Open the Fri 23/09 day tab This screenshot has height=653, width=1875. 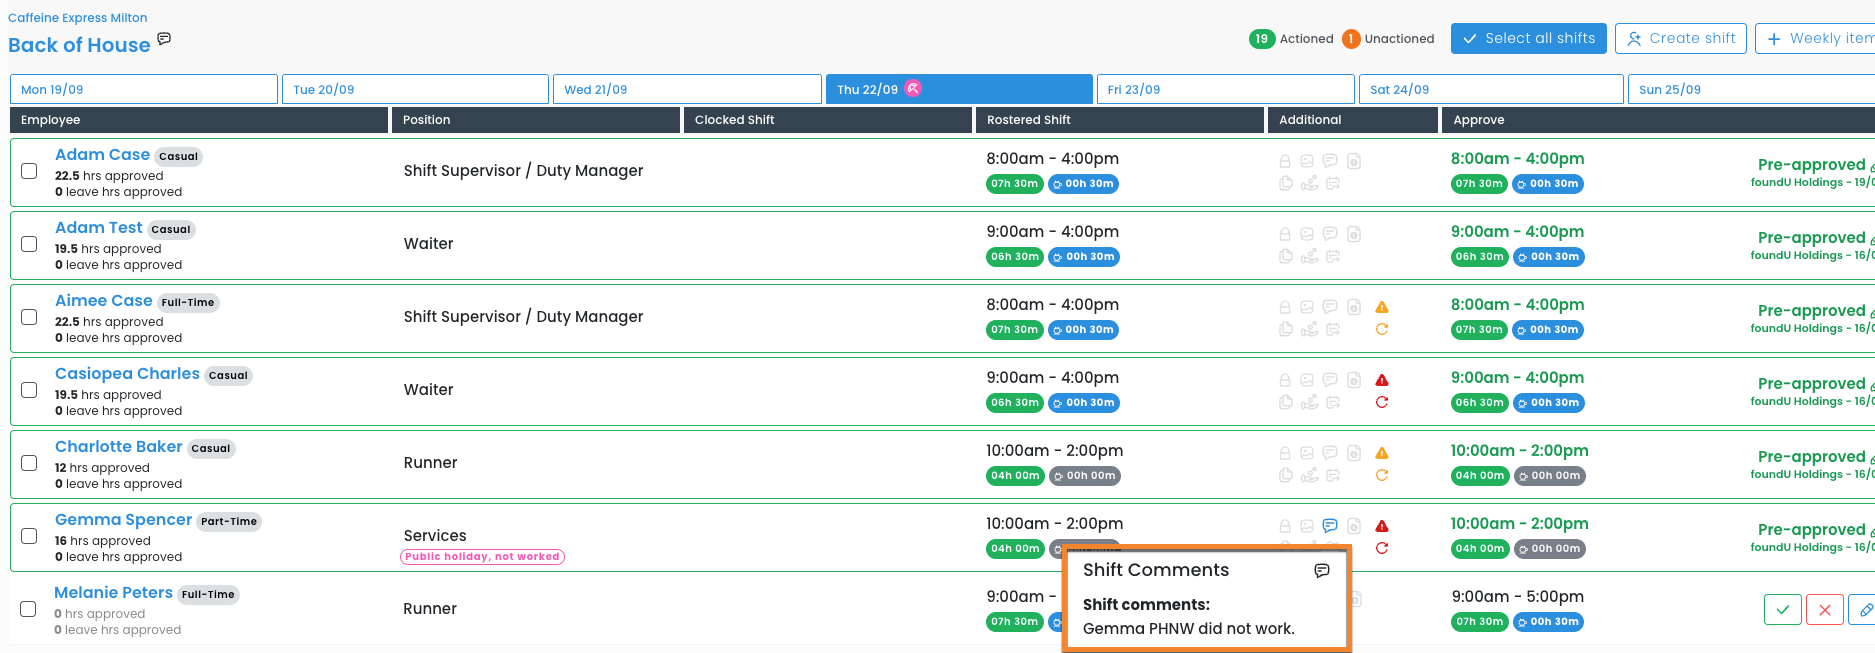[x=1225, y=89]
